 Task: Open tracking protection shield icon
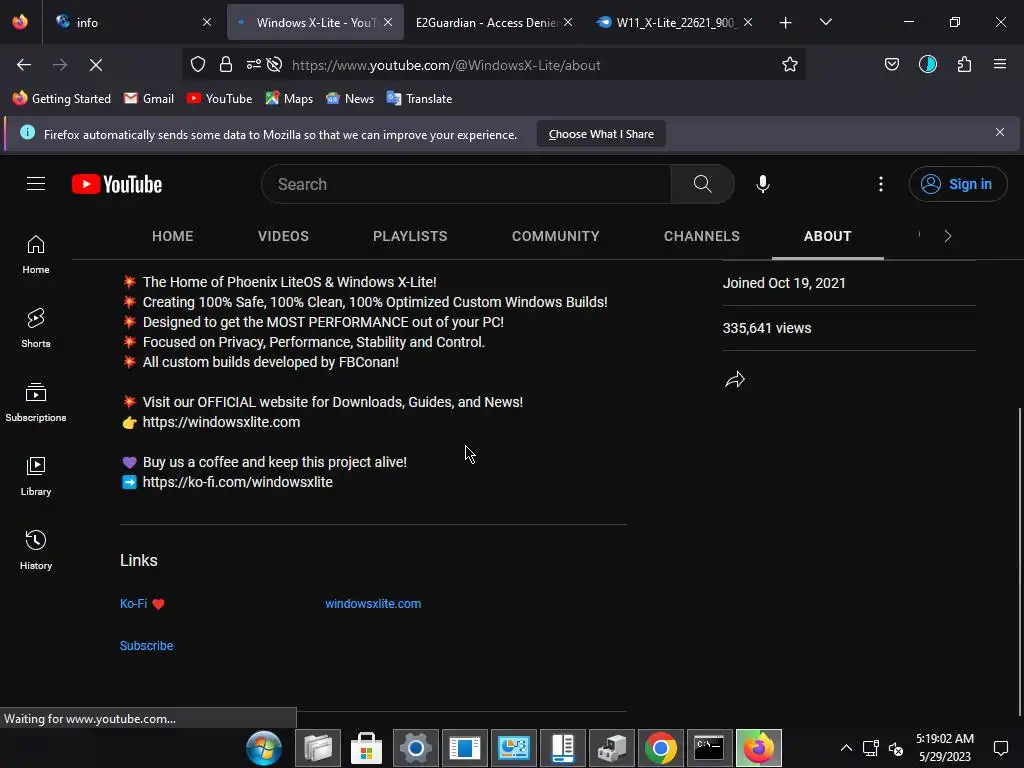[198, 64]
